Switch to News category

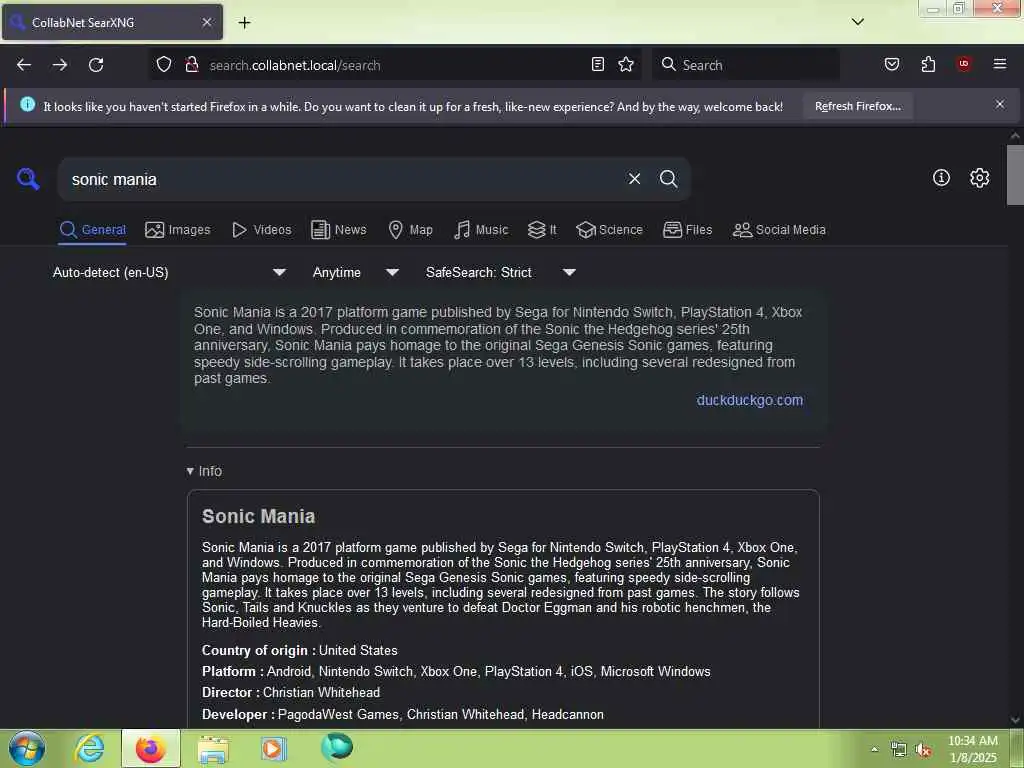[x=339, y=230]
